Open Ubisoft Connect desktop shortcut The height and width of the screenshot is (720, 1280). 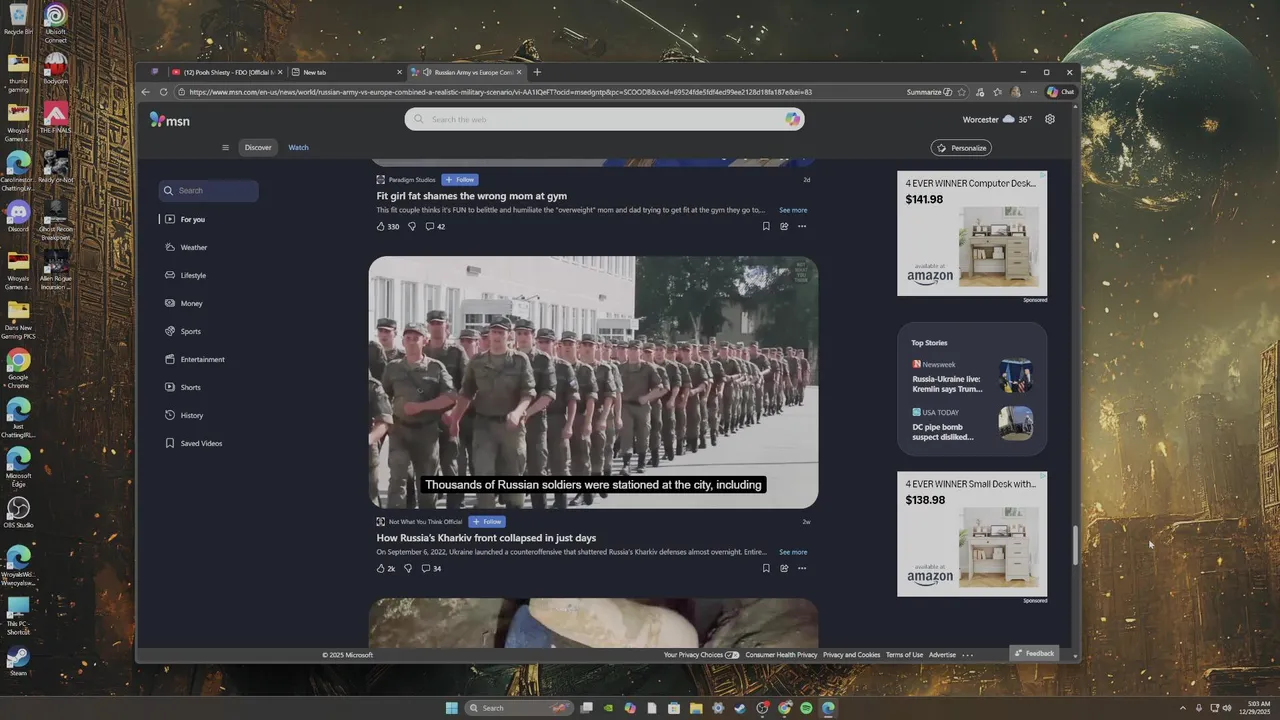pos(56,23)
